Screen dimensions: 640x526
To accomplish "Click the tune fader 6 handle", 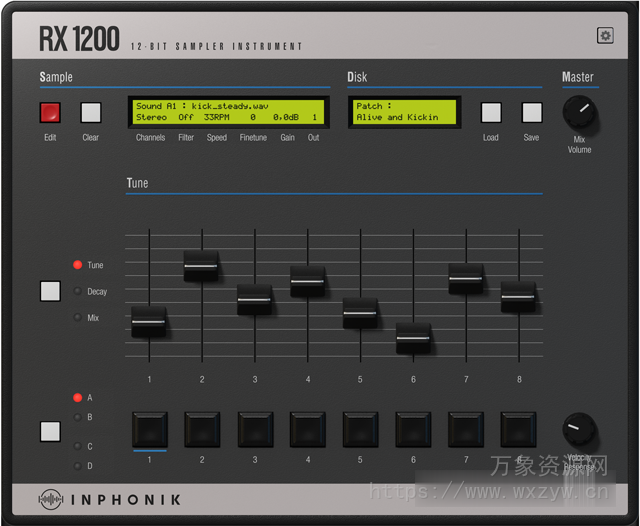I will pos(413,338).
